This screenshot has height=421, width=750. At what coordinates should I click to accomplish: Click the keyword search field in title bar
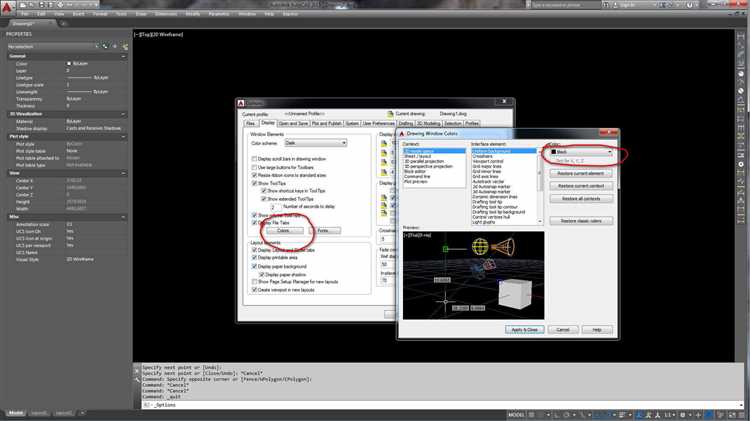pyautogui.click(x=566, y=5)
